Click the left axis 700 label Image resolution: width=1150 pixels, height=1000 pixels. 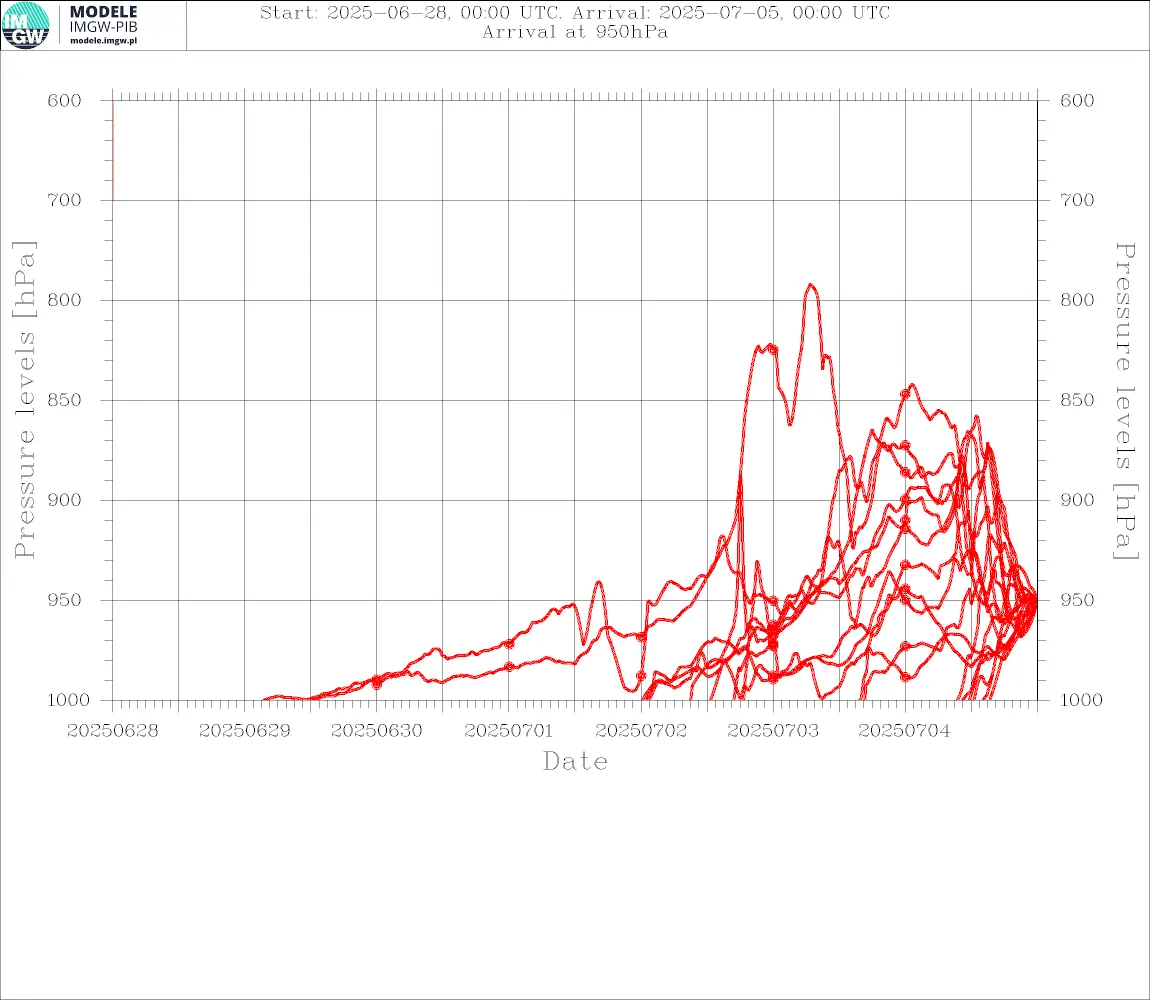pyautogui.click(x=65, y=200)
